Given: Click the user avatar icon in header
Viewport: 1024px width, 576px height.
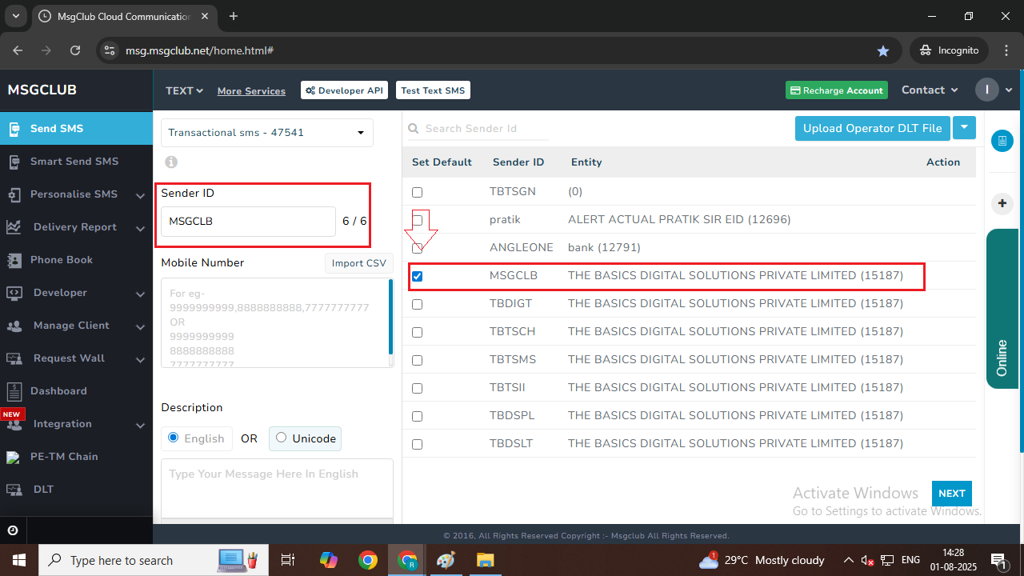Looking at the screenshot, I should (987, 90).
